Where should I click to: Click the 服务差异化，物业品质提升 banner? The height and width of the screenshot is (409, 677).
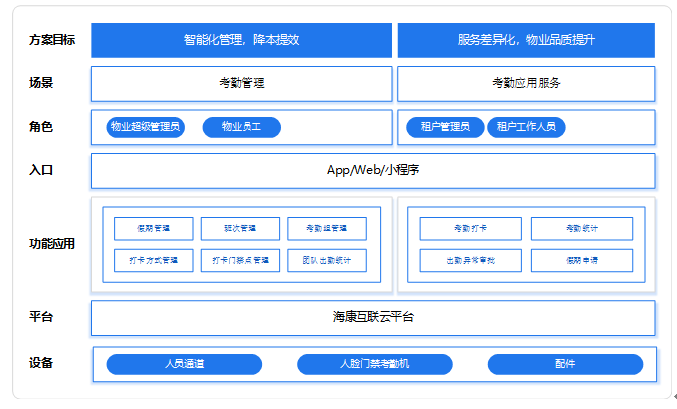[x=526, y=41]
